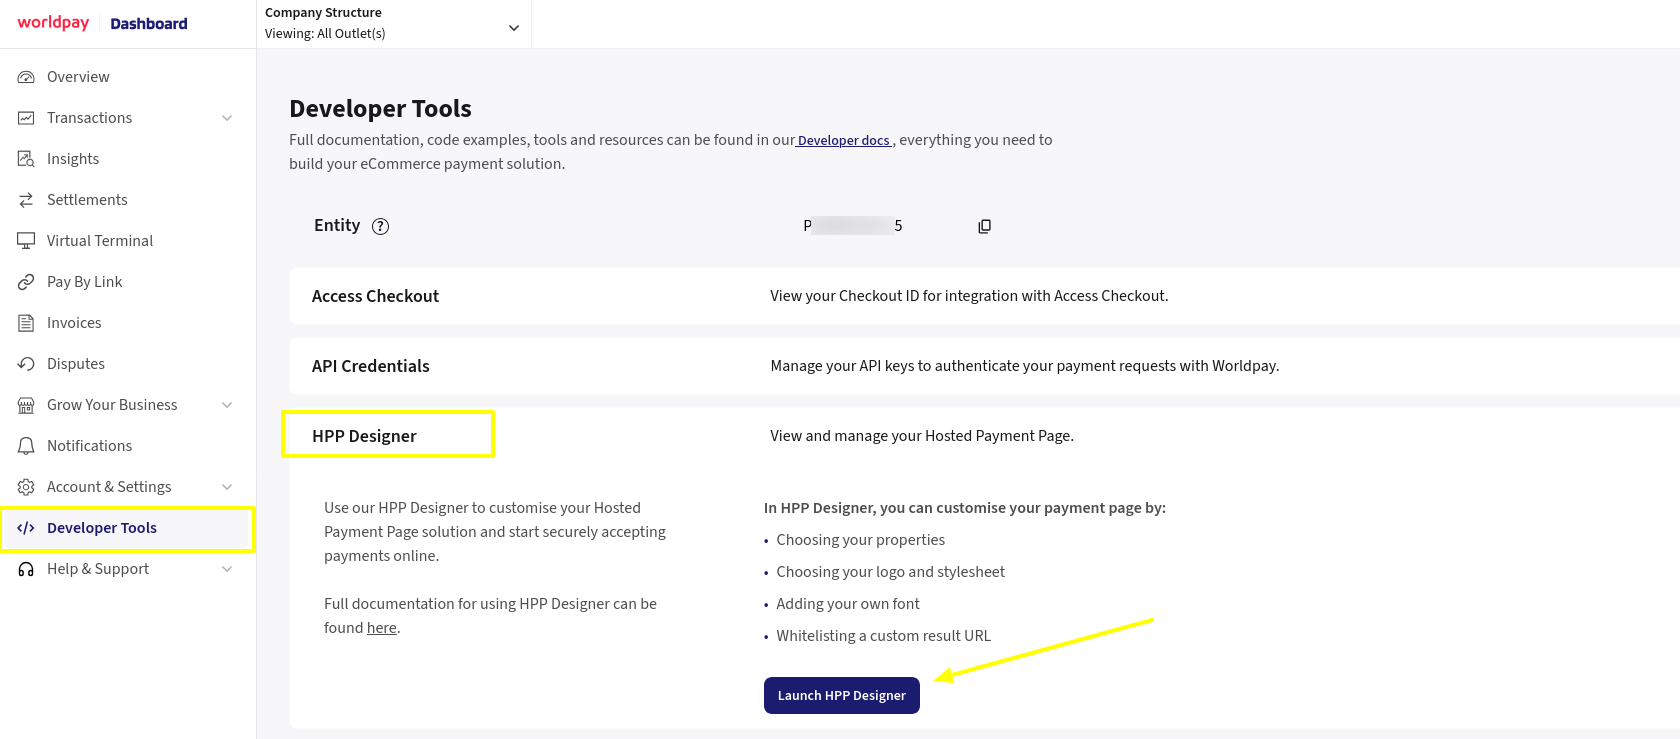Screen dimensions: 1680x739
Task: Open the Entity help tooltip question mark
Action: (380, 226)
